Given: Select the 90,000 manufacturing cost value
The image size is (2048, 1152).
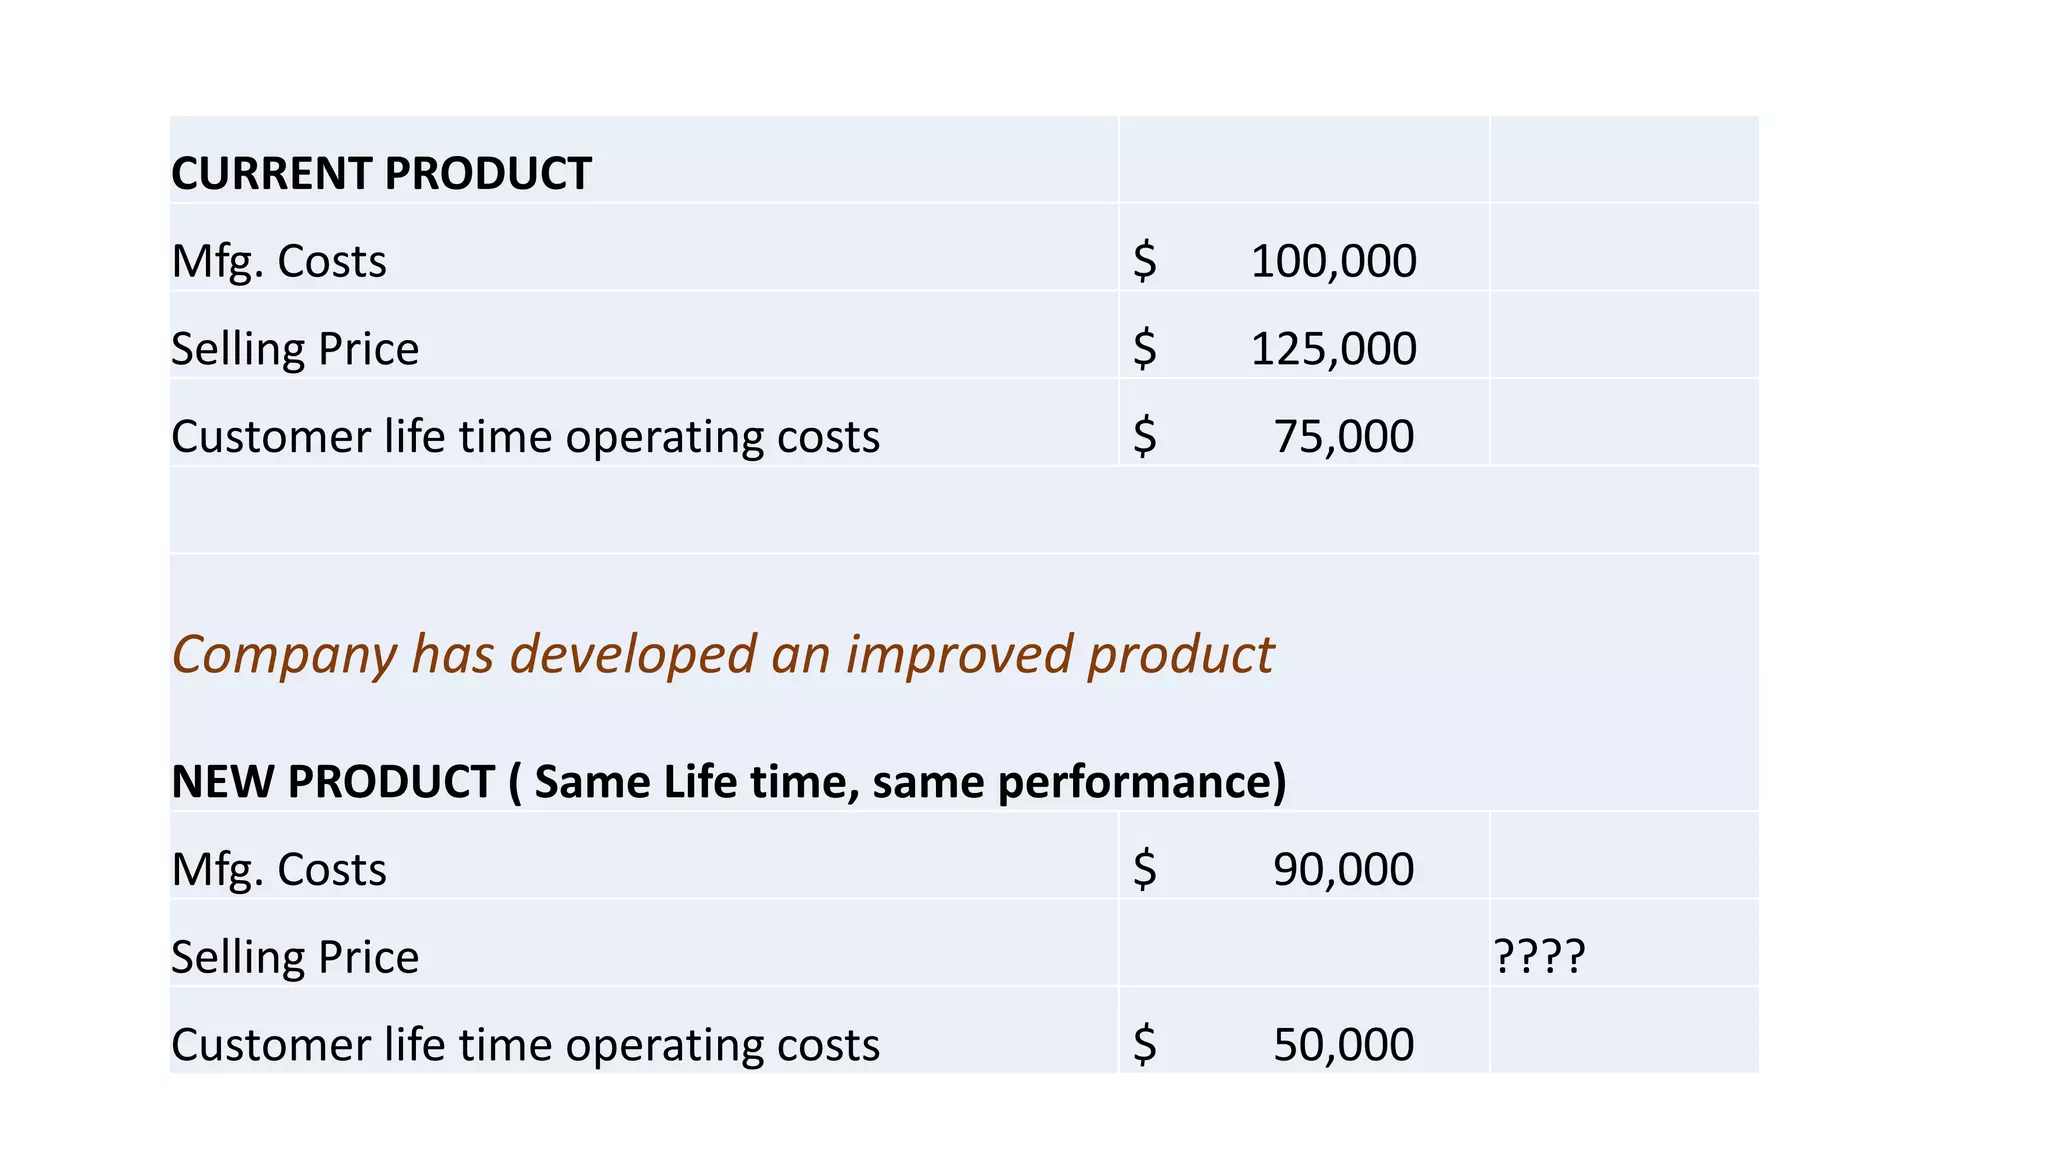Looking at the screenshot, I should [x=1344, y=869].
